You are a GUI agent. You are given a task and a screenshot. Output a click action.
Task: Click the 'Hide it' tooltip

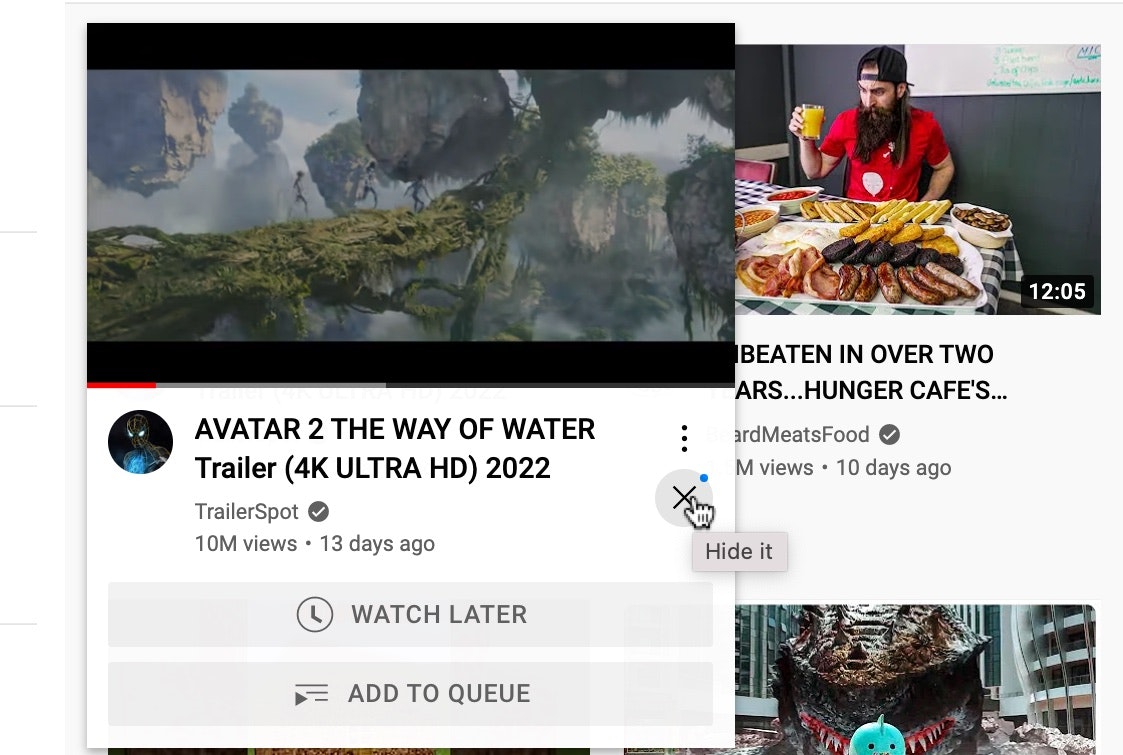tap(739, 552)
